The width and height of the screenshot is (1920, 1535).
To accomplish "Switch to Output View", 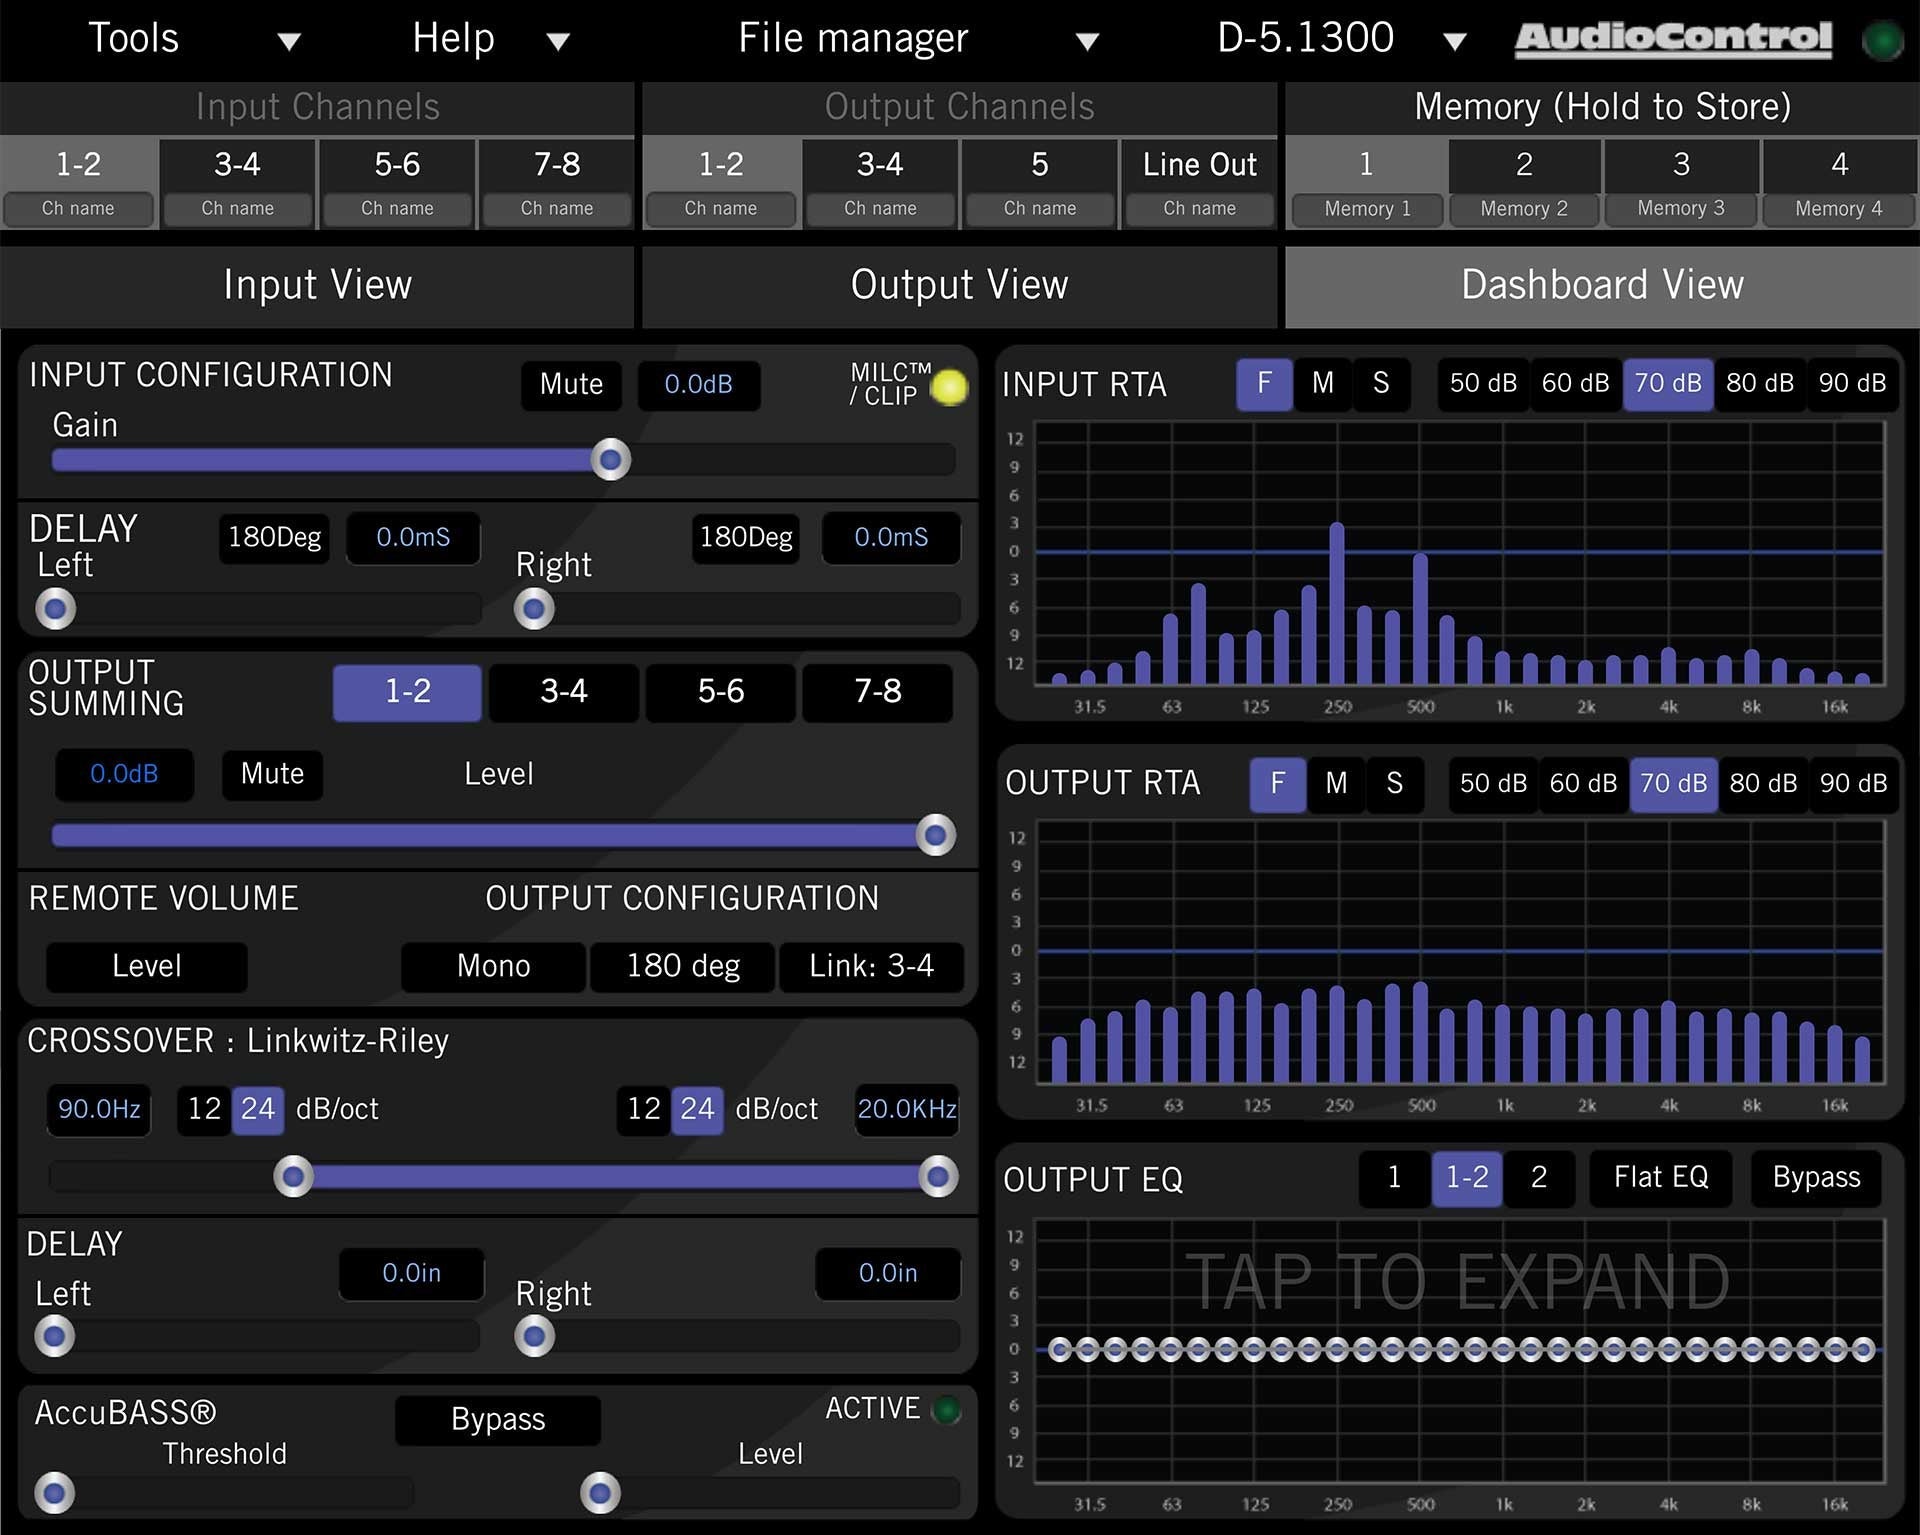I will (x=959, y=286).
